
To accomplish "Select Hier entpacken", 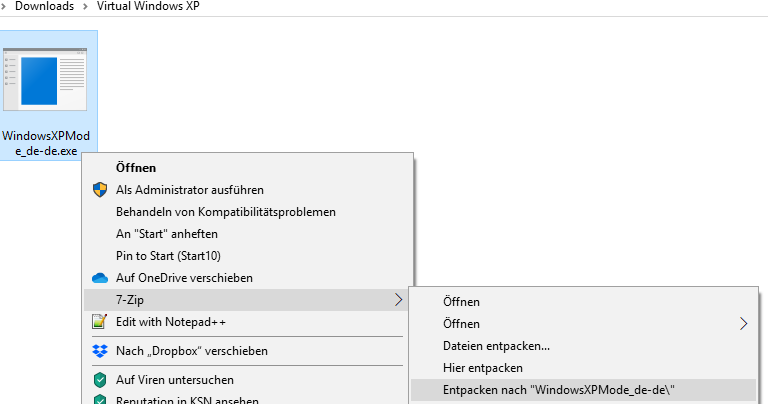I will [482, 368].
